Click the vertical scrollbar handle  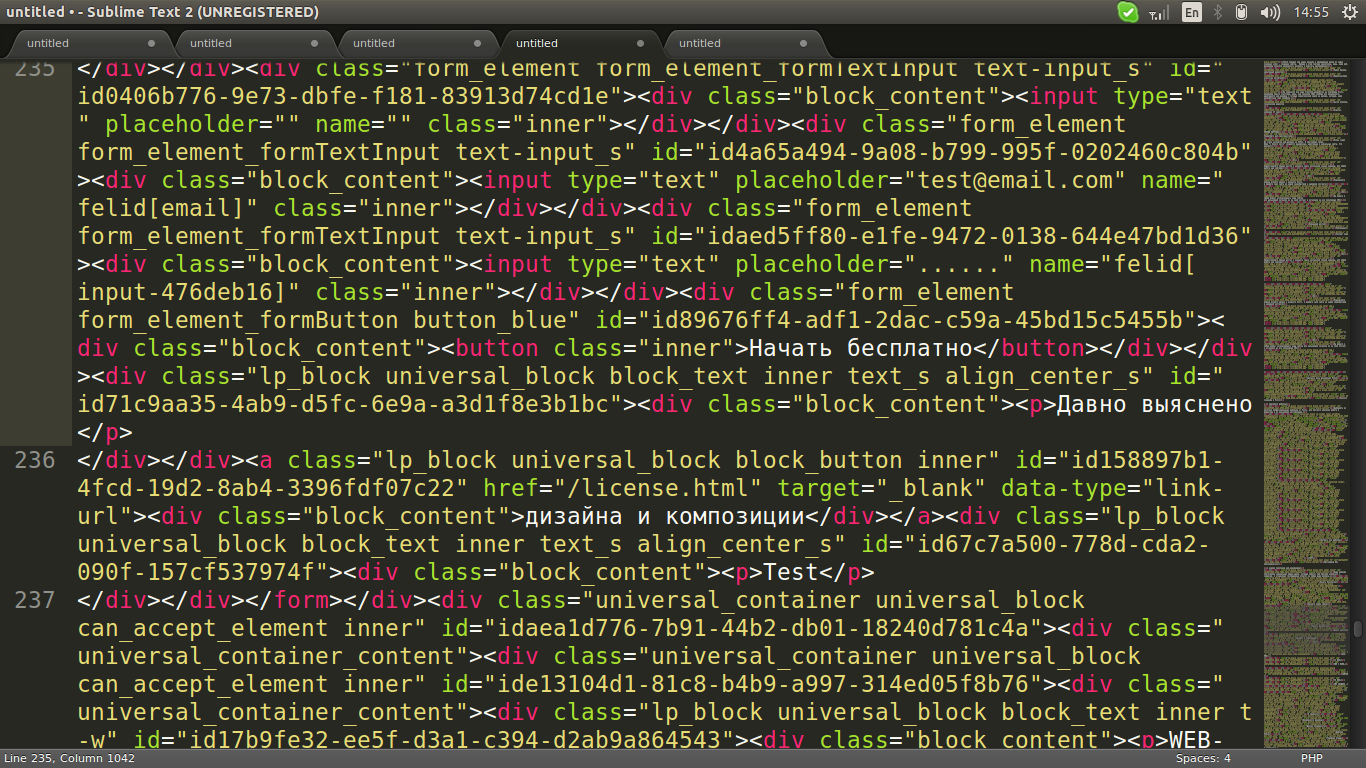coord(1358,629)
